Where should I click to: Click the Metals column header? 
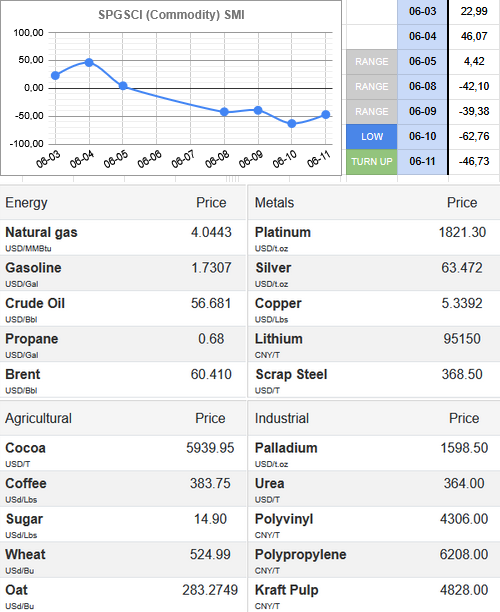(x=274, y=203)
